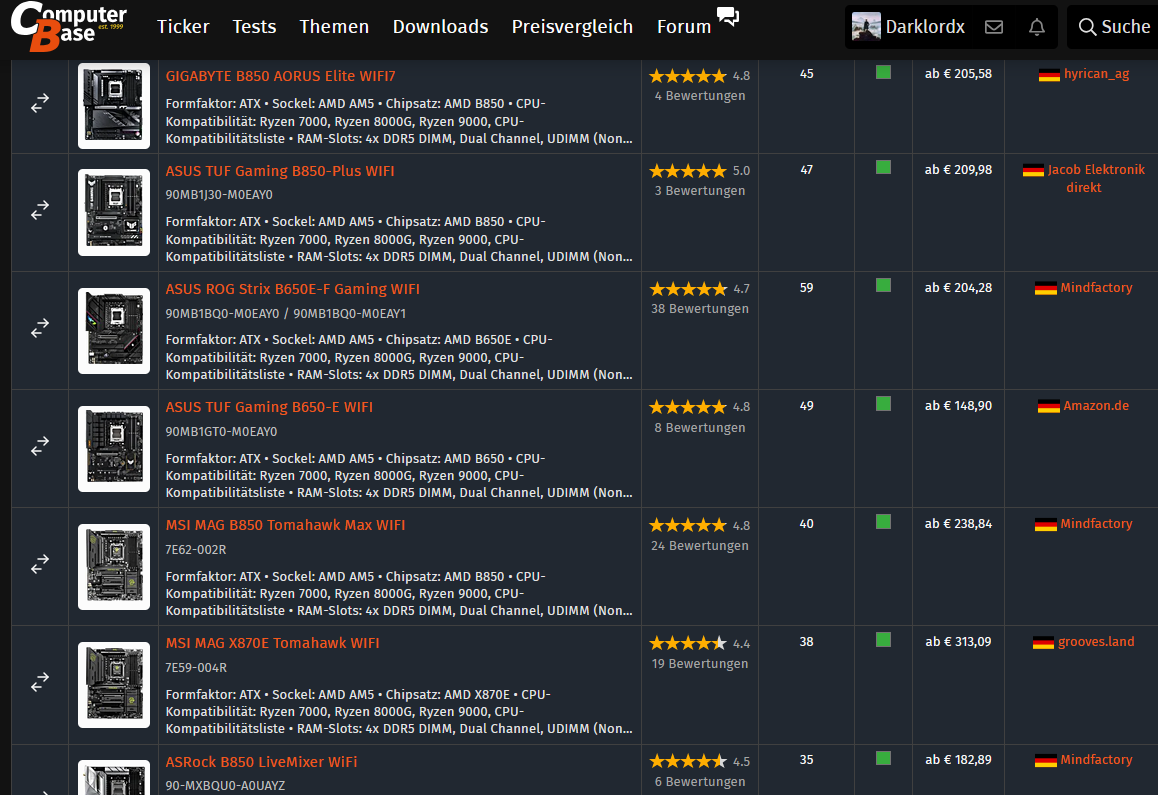Click MSI X870E Tomahawk motherboard thumbnail

(x=114, y=685)
